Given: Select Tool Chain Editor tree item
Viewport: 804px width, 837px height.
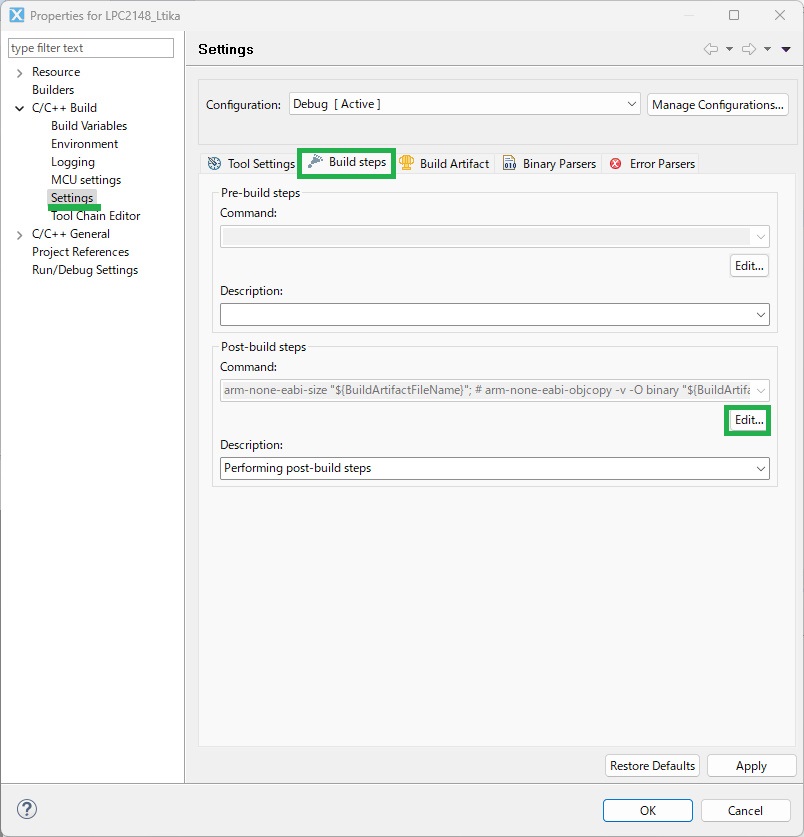Looking at the screenshot, I should point(95,216).
